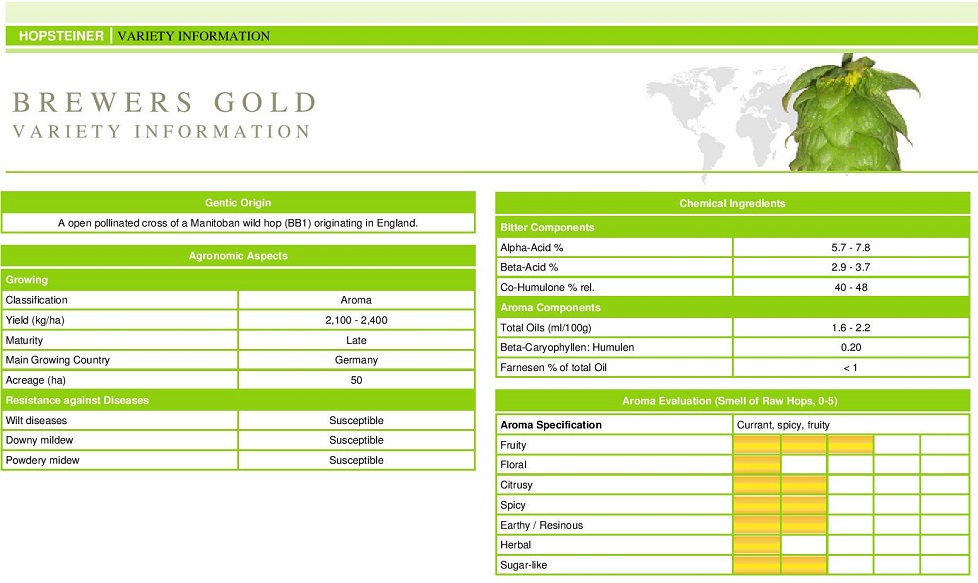978x583 pixels.
Task: Select the Germany value cell
Action: coord(356,360)
